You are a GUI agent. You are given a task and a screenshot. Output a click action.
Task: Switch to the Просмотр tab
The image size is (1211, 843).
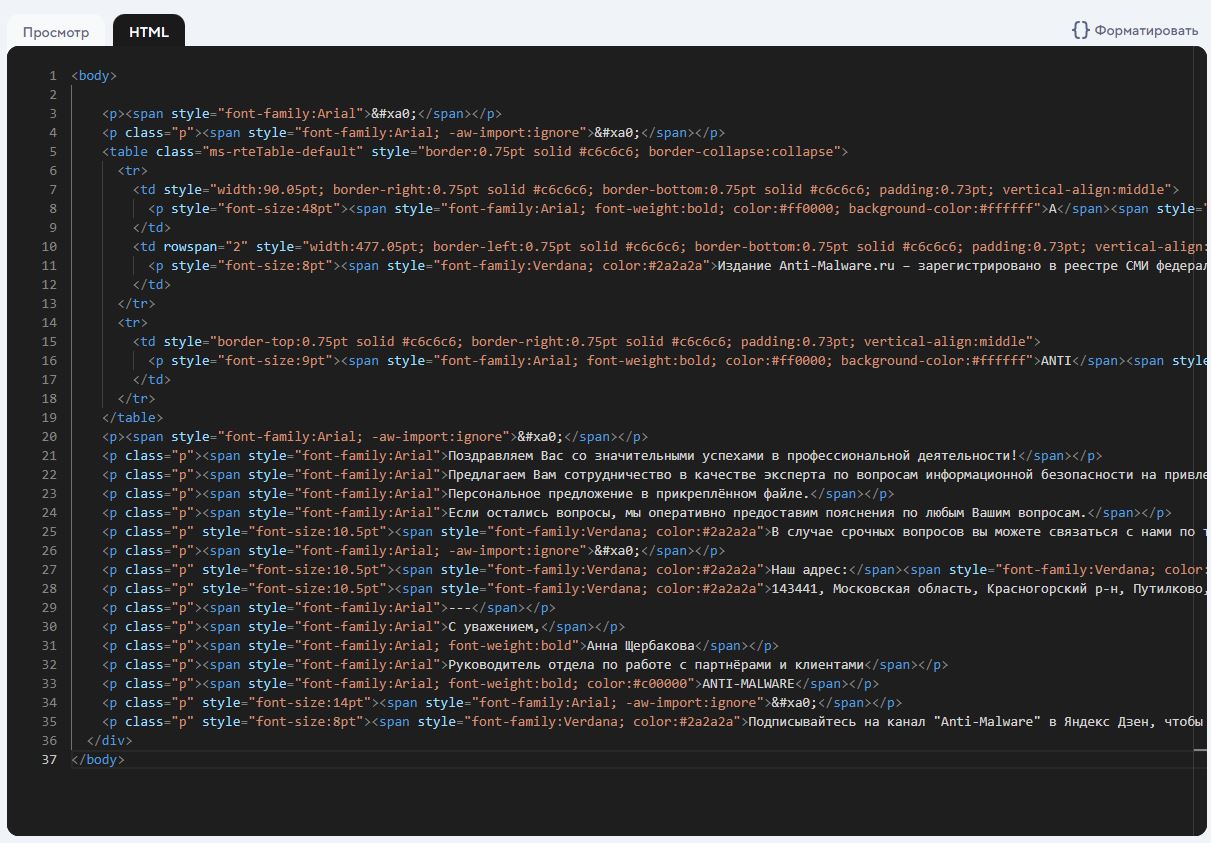(56, 32)
